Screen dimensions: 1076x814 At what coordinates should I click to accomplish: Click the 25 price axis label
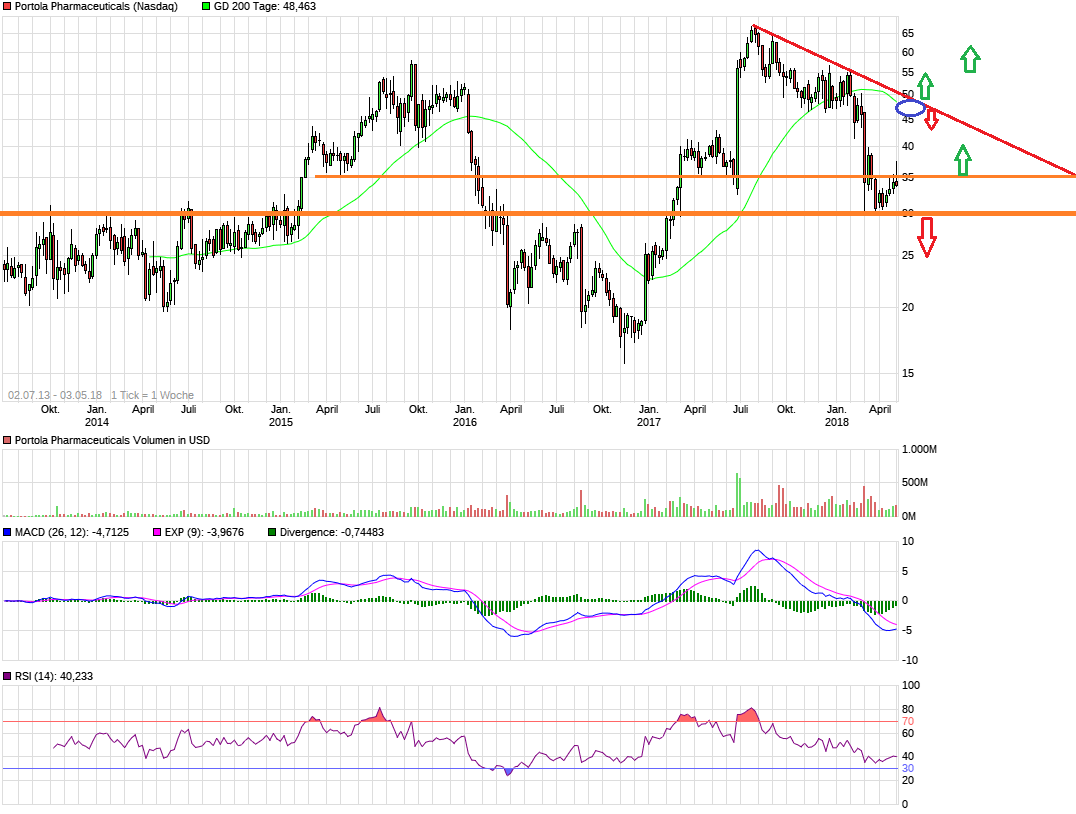pos(908,255)
